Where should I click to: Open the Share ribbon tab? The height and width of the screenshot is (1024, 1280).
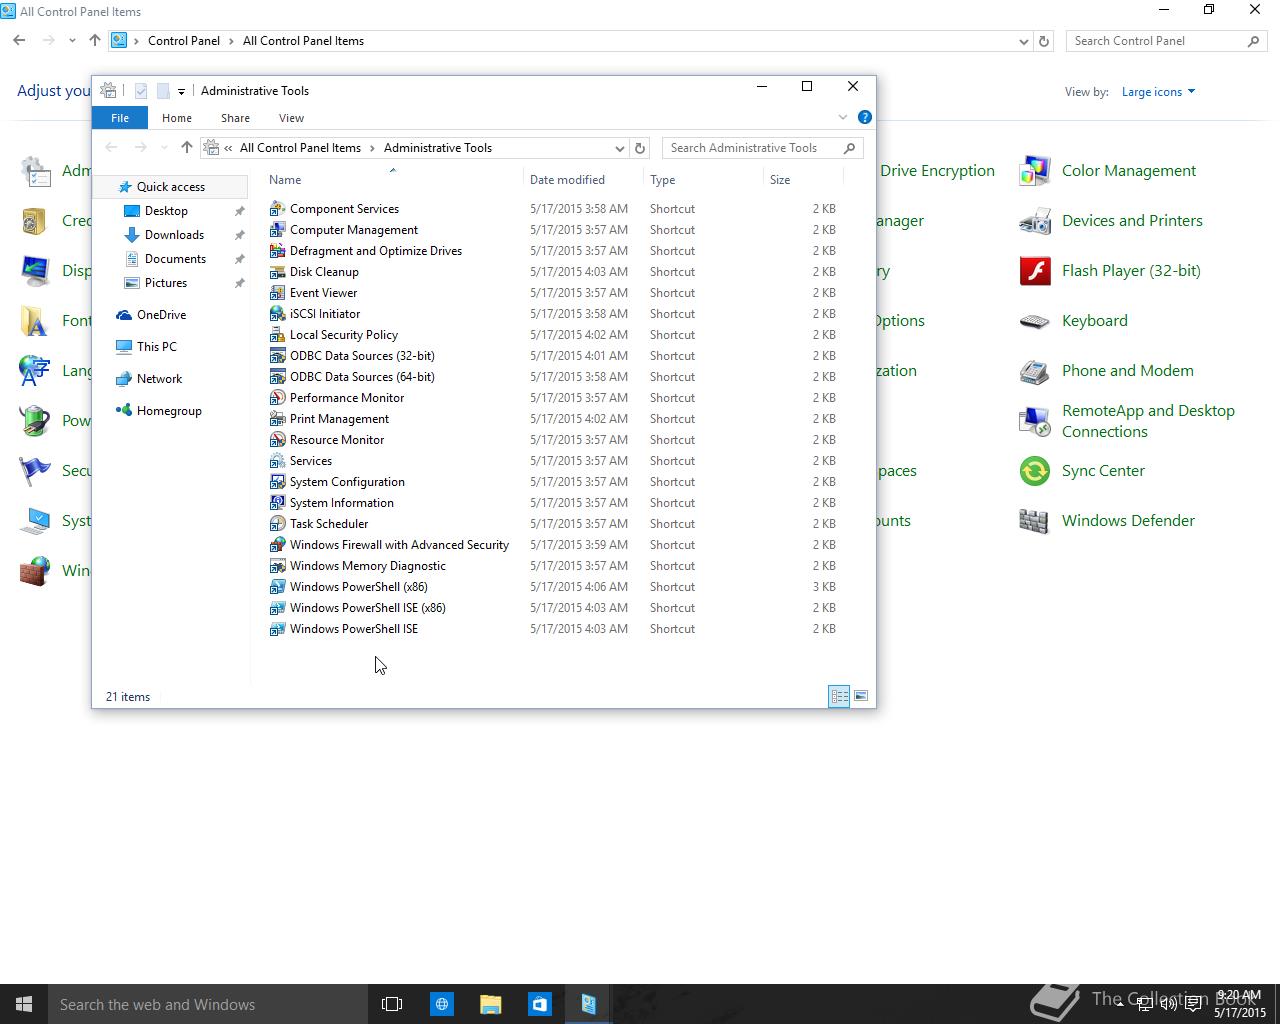(x=235, y=118)
